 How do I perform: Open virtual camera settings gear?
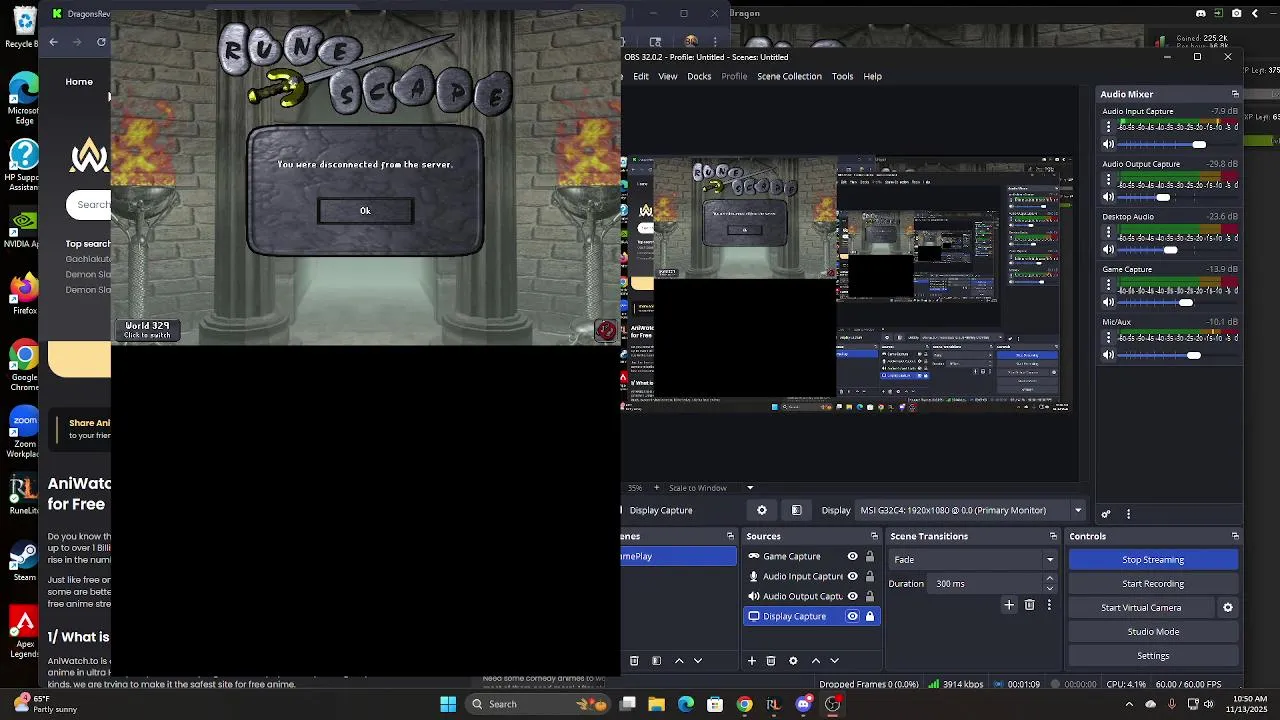click(1228, 607)
